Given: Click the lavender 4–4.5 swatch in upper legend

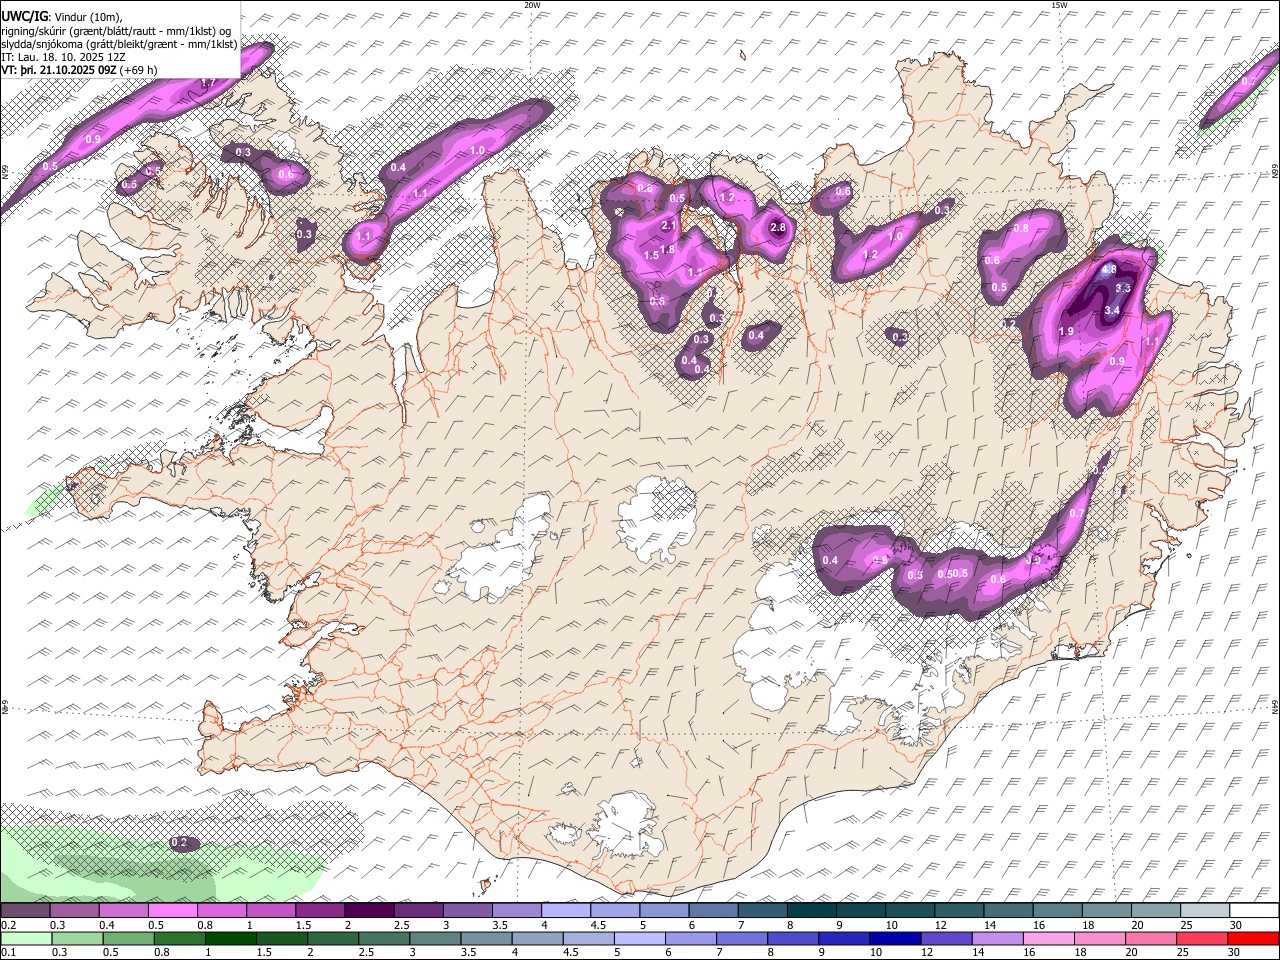Looking at the screenshot, I should 567,911.
